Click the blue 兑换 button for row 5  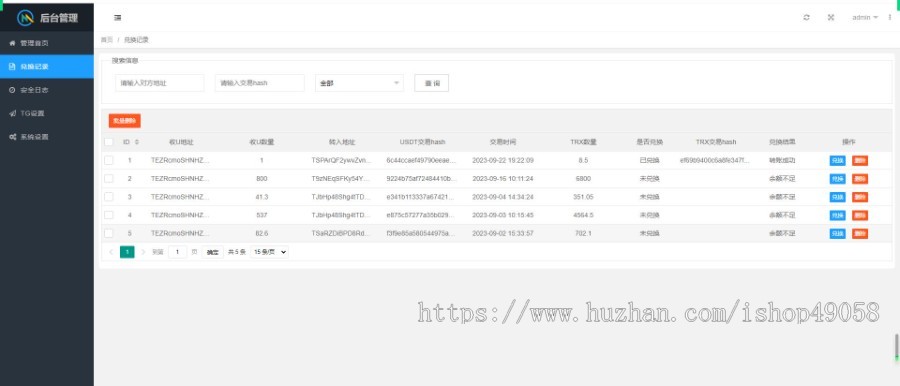[x=837, y=233]
